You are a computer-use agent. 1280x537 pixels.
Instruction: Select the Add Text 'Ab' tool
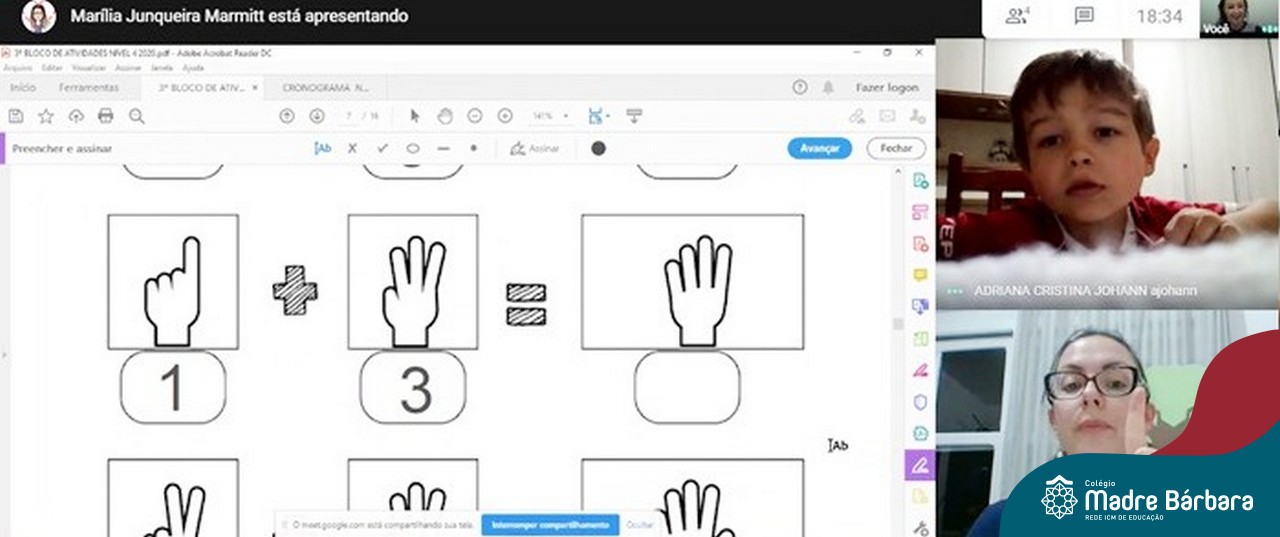click(322, 148)
